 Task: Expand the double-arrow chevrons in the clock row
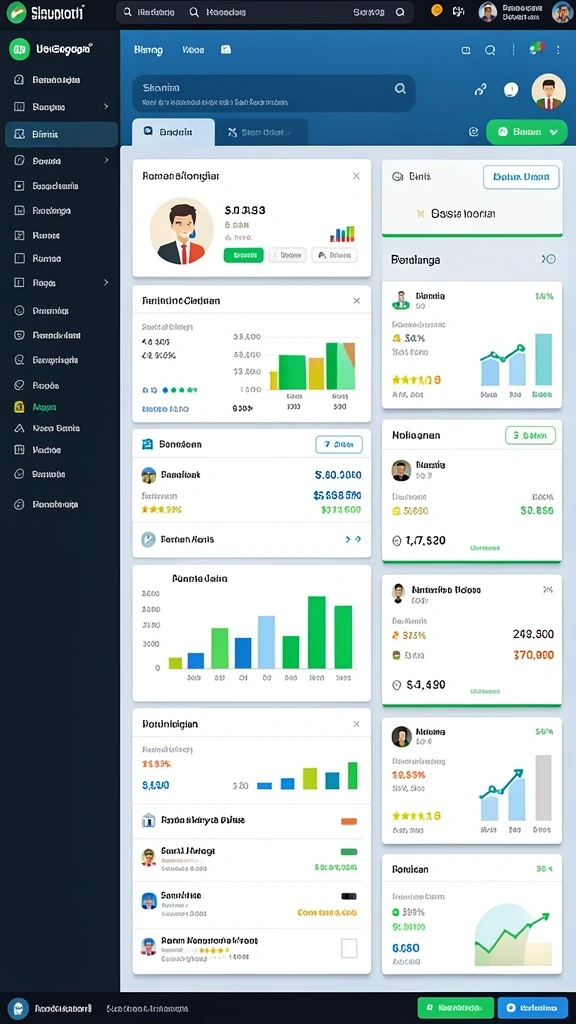click(x=353, y=539)
